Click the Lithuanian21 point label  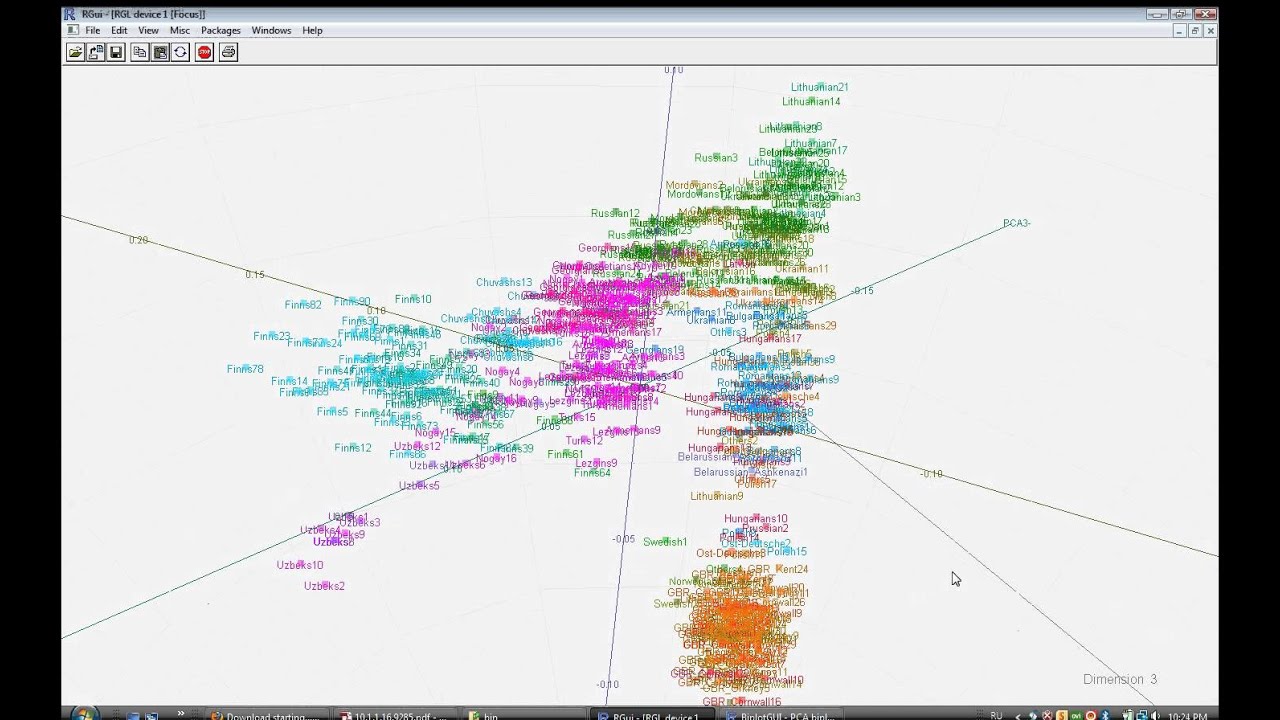[819, 87]
